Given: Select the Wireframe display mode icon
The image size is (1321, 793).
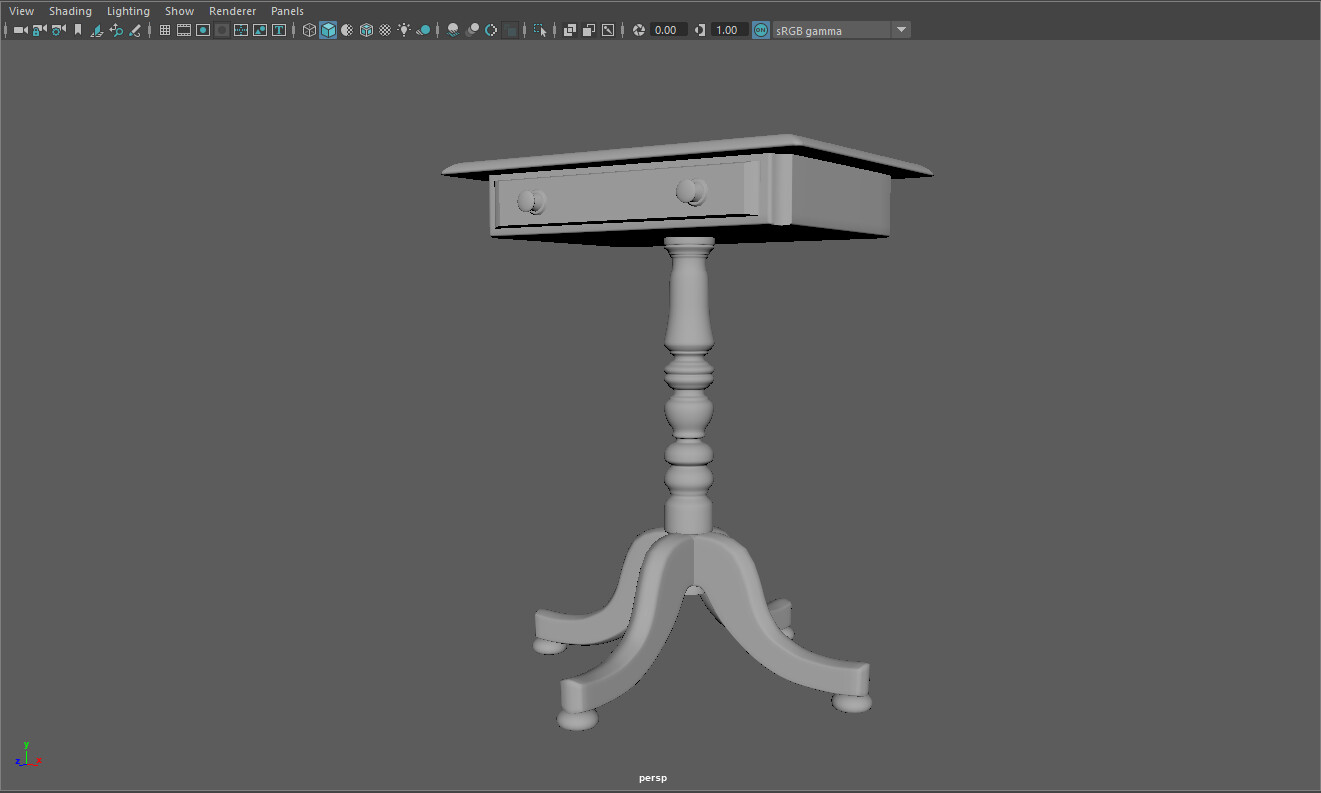Looking at the screenshot, I should 308,29.
